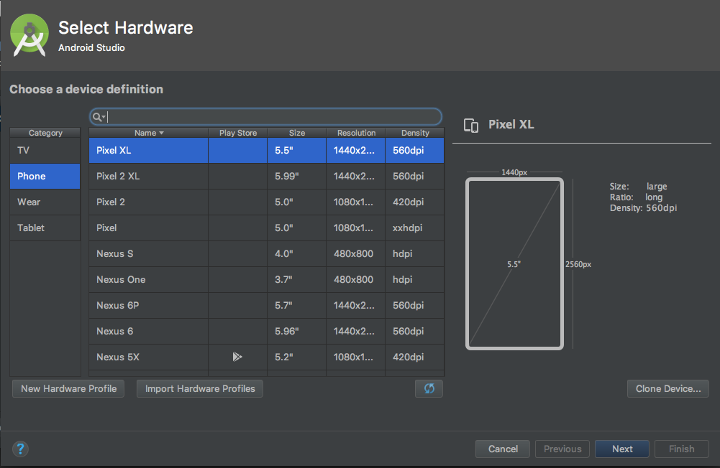
Task: Select the Nexus S device row
Action: 266,254
